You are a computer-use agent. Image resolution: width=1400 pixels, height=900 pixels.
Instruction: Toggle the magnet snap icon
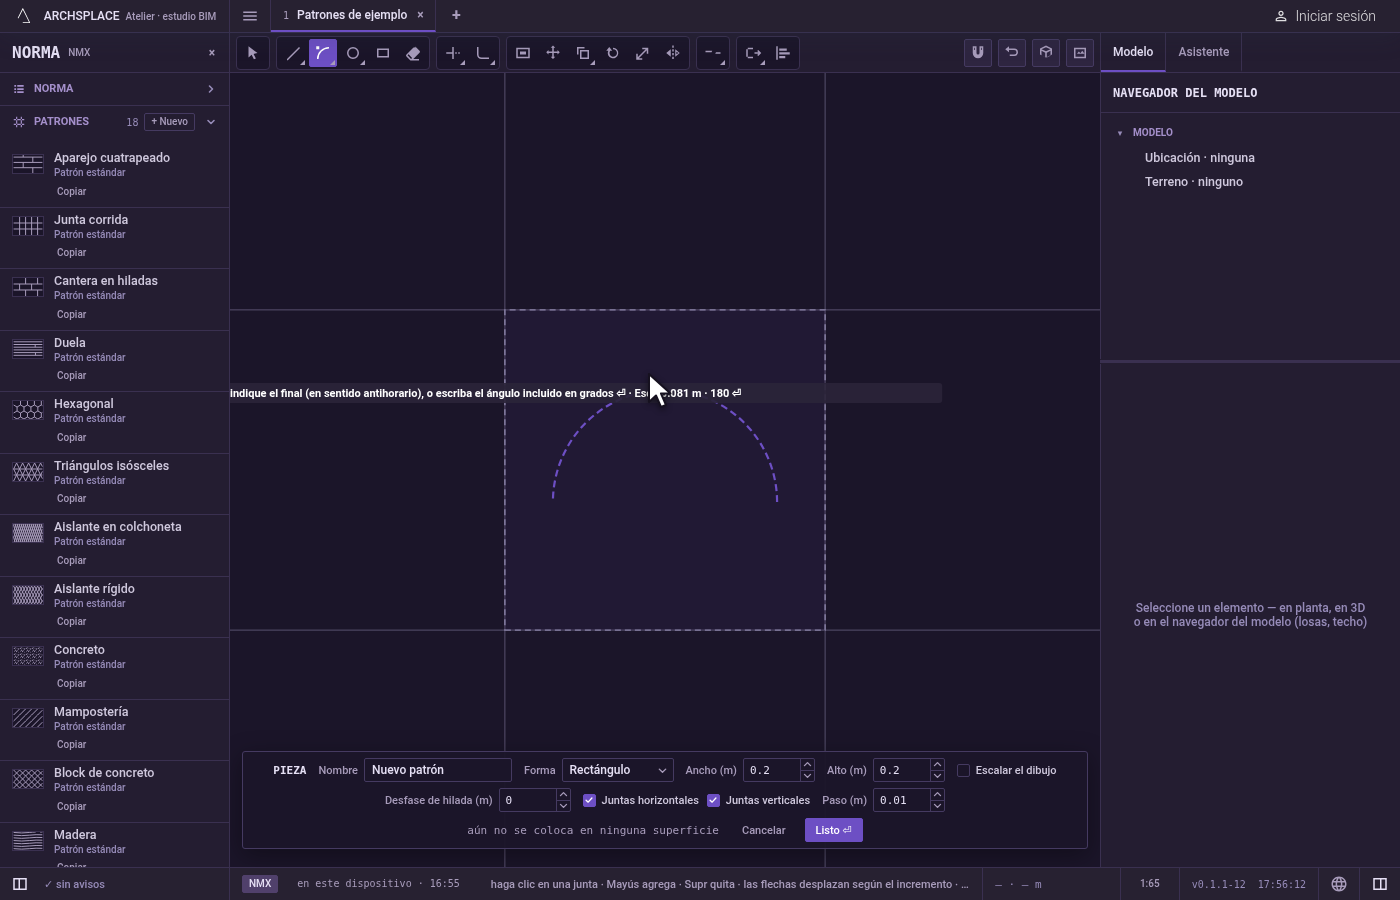pos(978,53)
